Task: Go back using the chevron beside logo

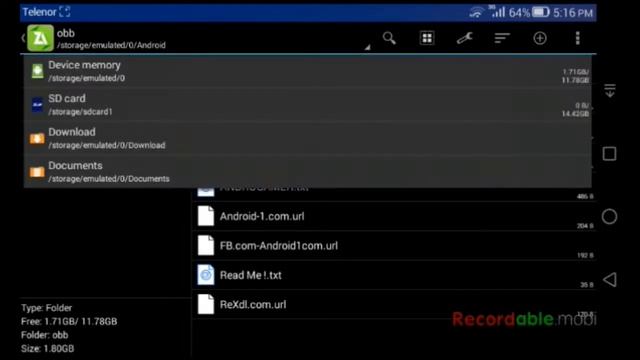Action: click(23, 38)
